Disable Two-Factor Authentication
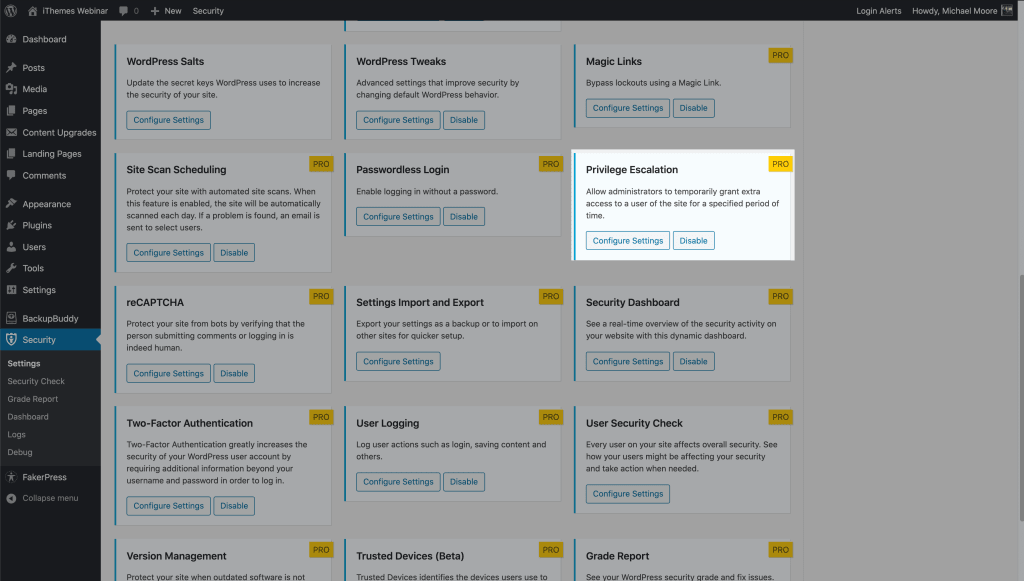Viewport: 1024px width, 581px height. pos(234,505)
